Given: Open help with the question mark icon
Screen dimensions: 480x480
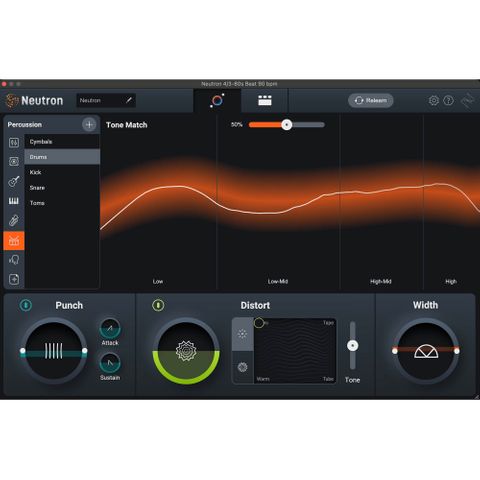Looking at the screenshot, I should point(448,100).
